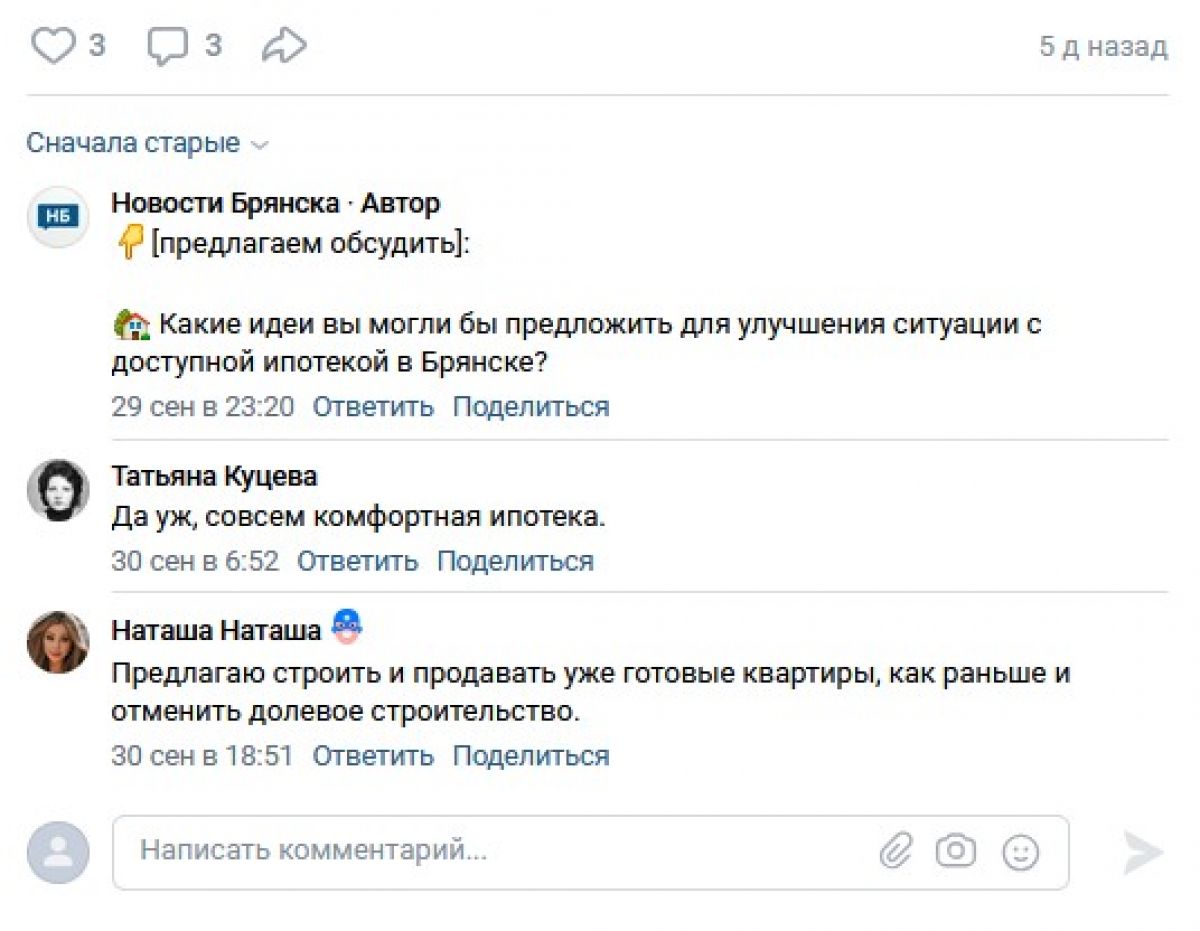Like the post with the heart icon
The width and height of the screenshot is (1200, 931).
[53, 46]
